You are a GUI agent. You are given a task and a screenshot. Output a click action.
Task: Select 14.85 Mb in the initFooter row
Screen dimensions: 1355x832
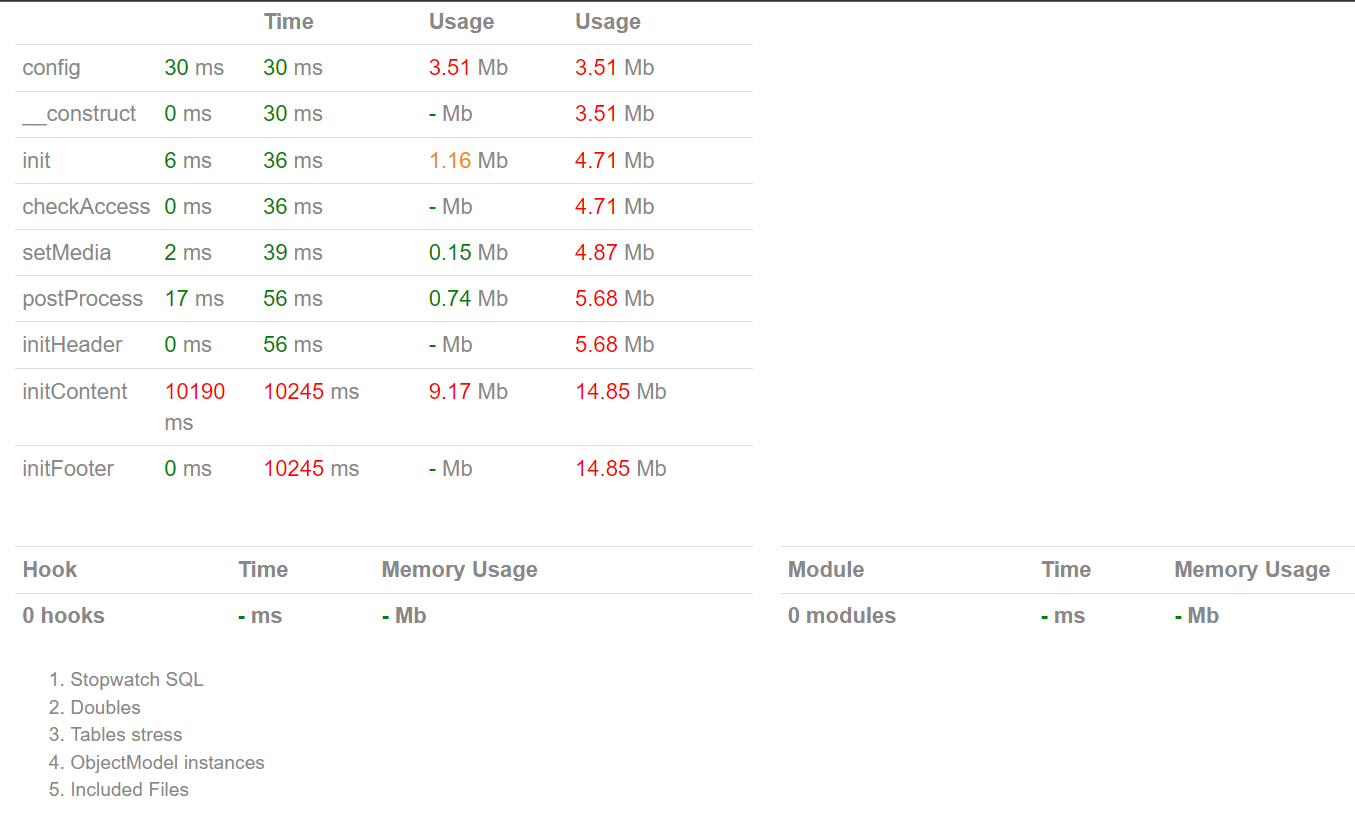click(621, 468)
